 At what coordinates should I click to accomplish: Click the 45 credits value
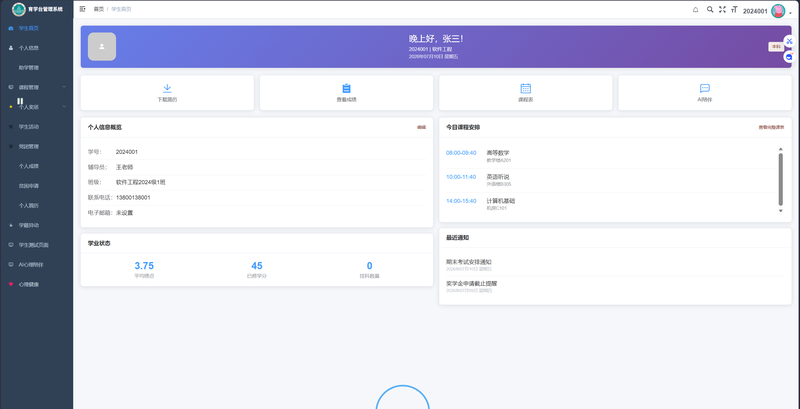pyautogui.click(x=257, y=266)
